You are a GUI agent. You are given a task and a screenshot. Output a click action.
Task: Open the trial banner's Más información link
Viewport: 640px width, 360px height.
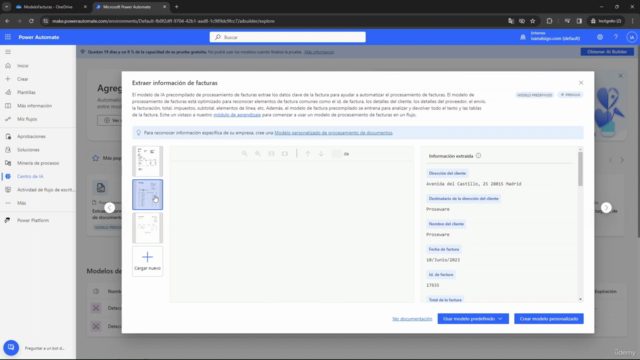(x=319, y=52)
